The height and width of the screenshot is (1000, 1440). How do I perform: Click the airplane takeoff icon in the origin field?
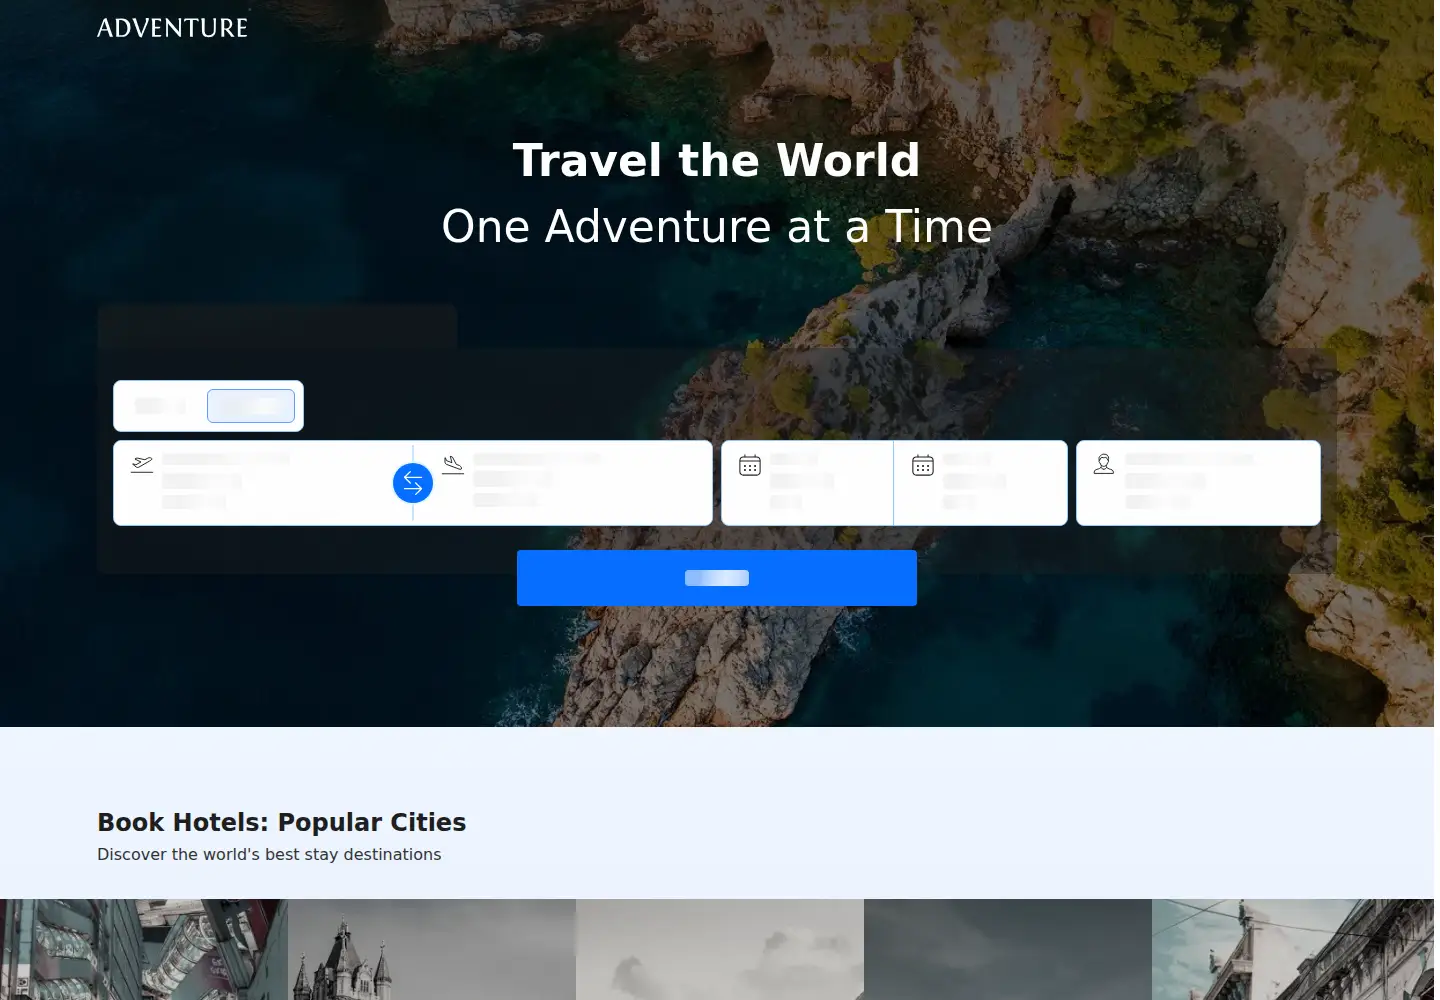142,465
